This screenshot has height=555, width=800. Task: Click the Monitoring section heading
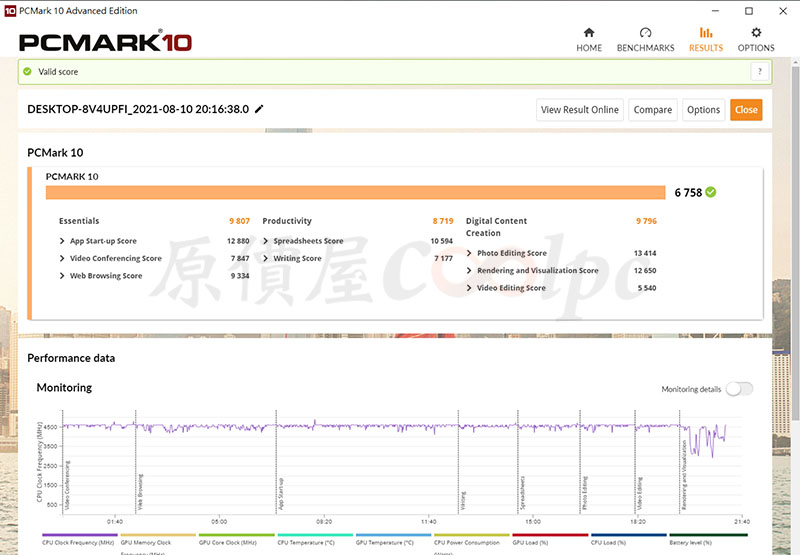pyautogui.click(x=64, y=388)
